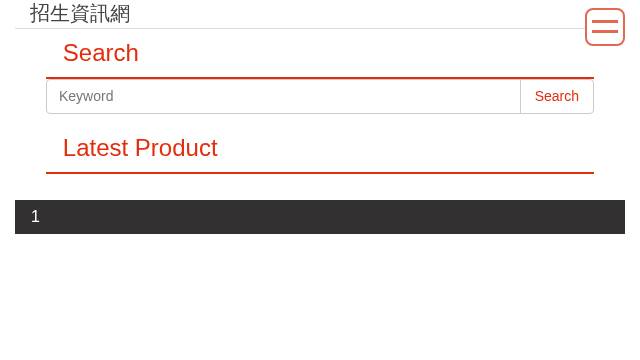Viewport: 640px width, 360px height.
Task: Click the red divider under Latest Product
Action: pyautogui.click(x=320, y=173)
